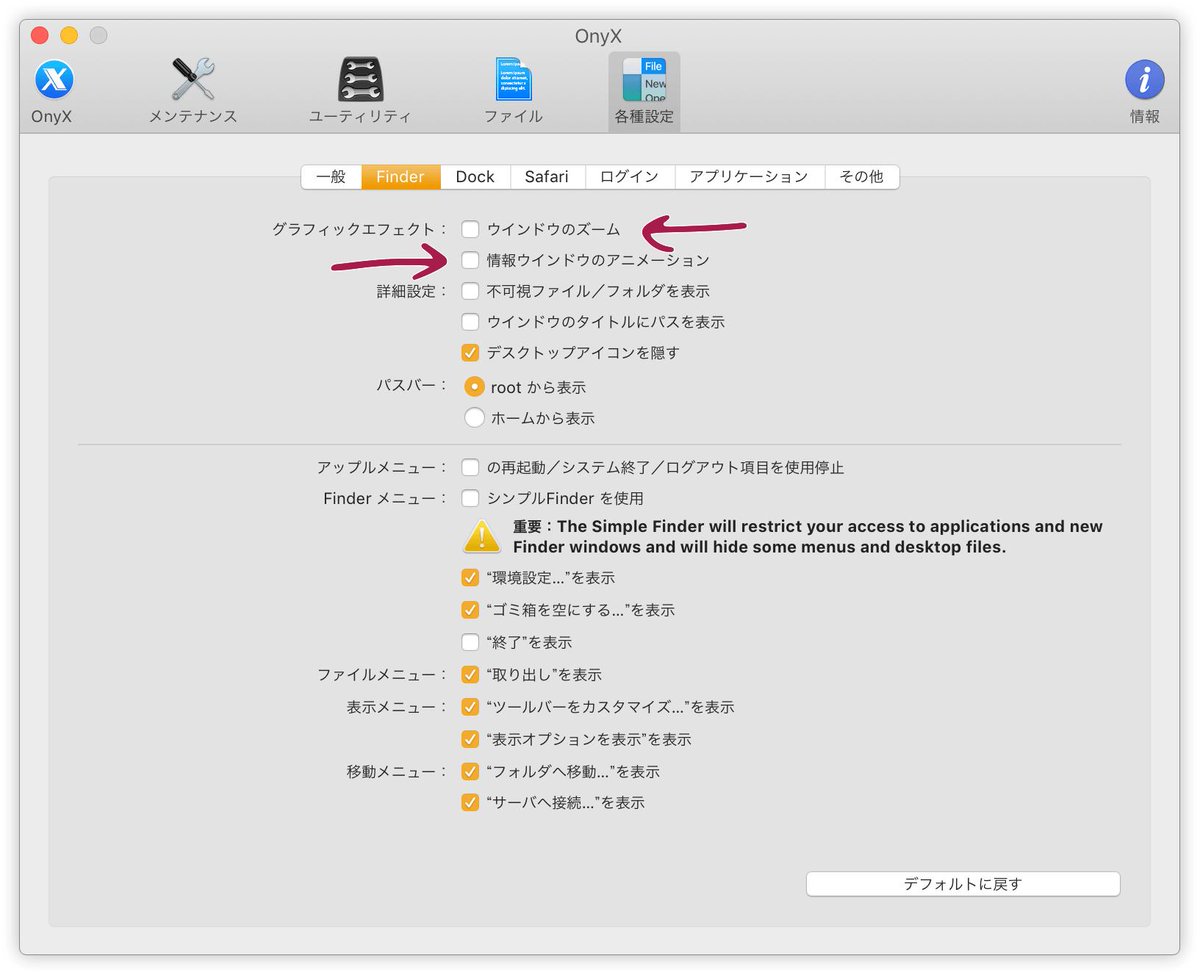Uncheck "表示オプションを表示"を表示 checkbox
Viewport: 1200px width, 975px height.
[470, 740]
